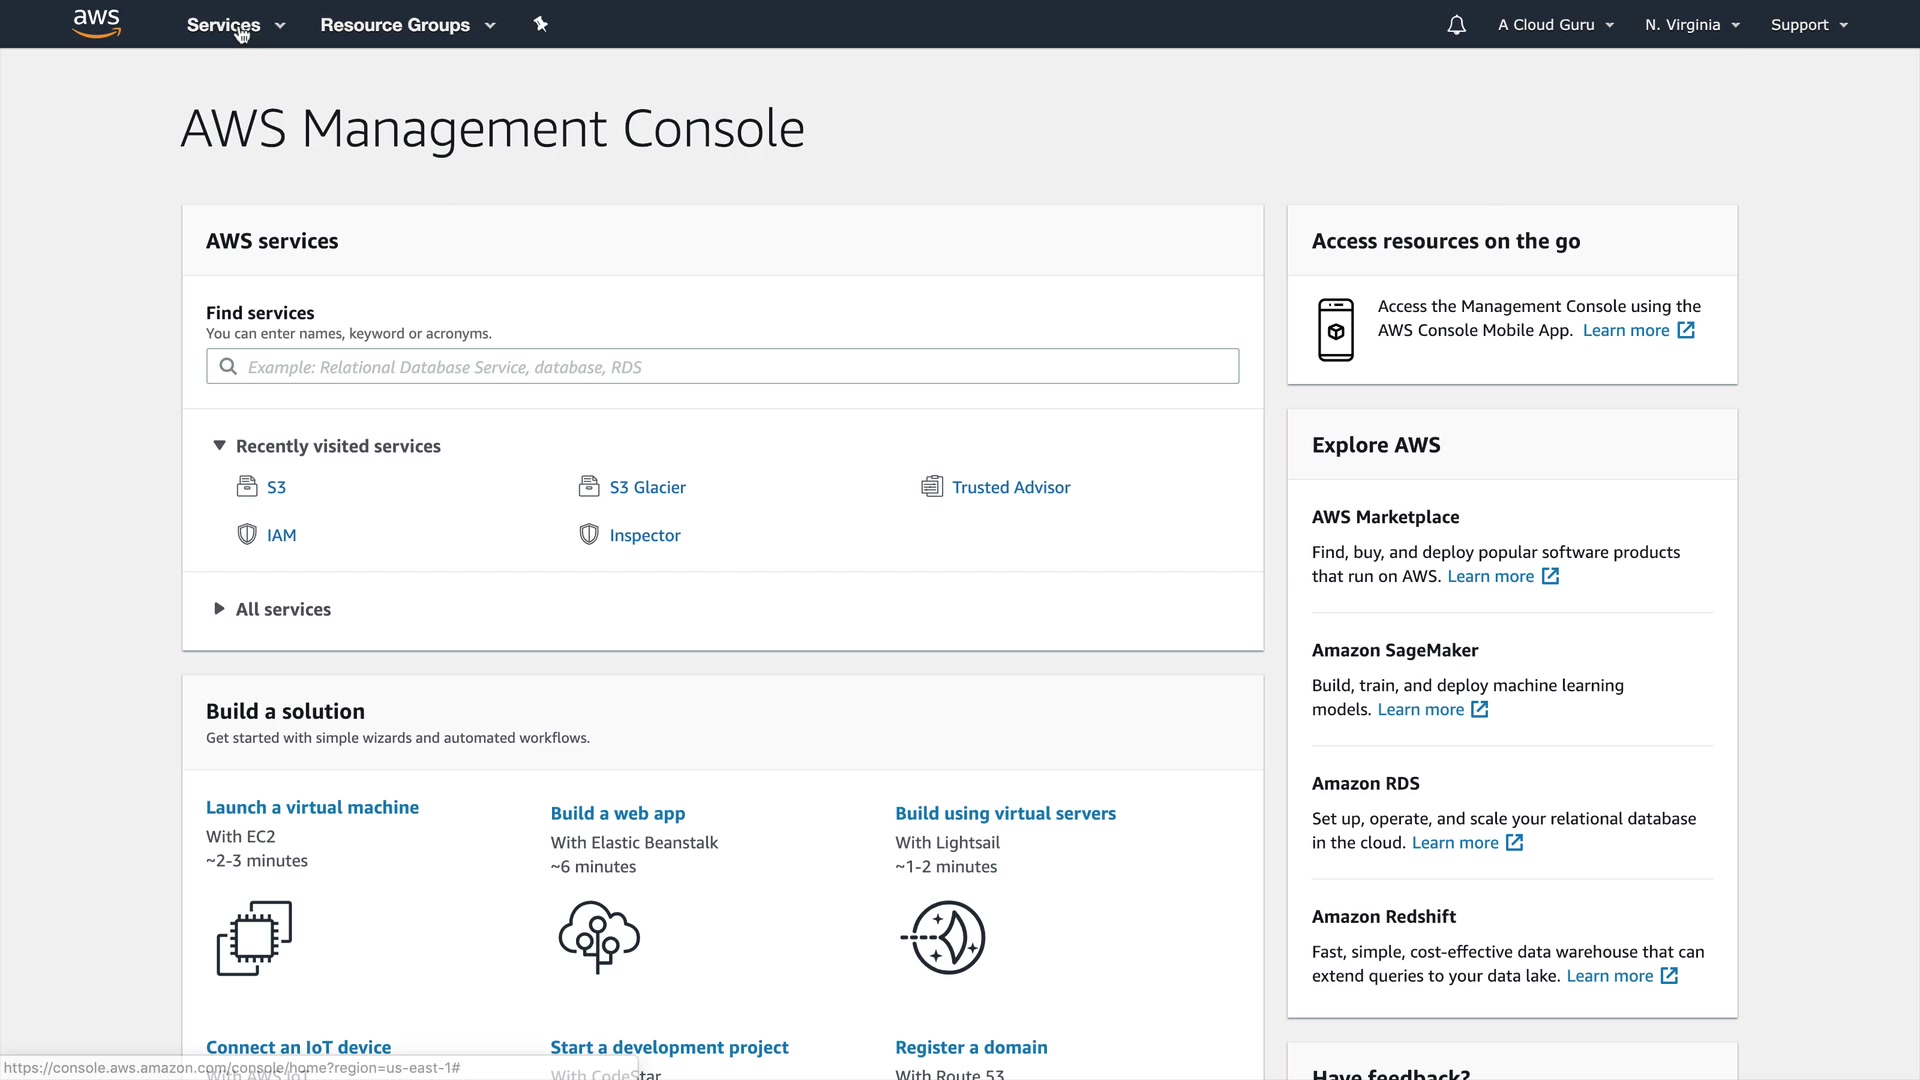
Task: Click the pin shortcuts icon
Action: point(540,24)
